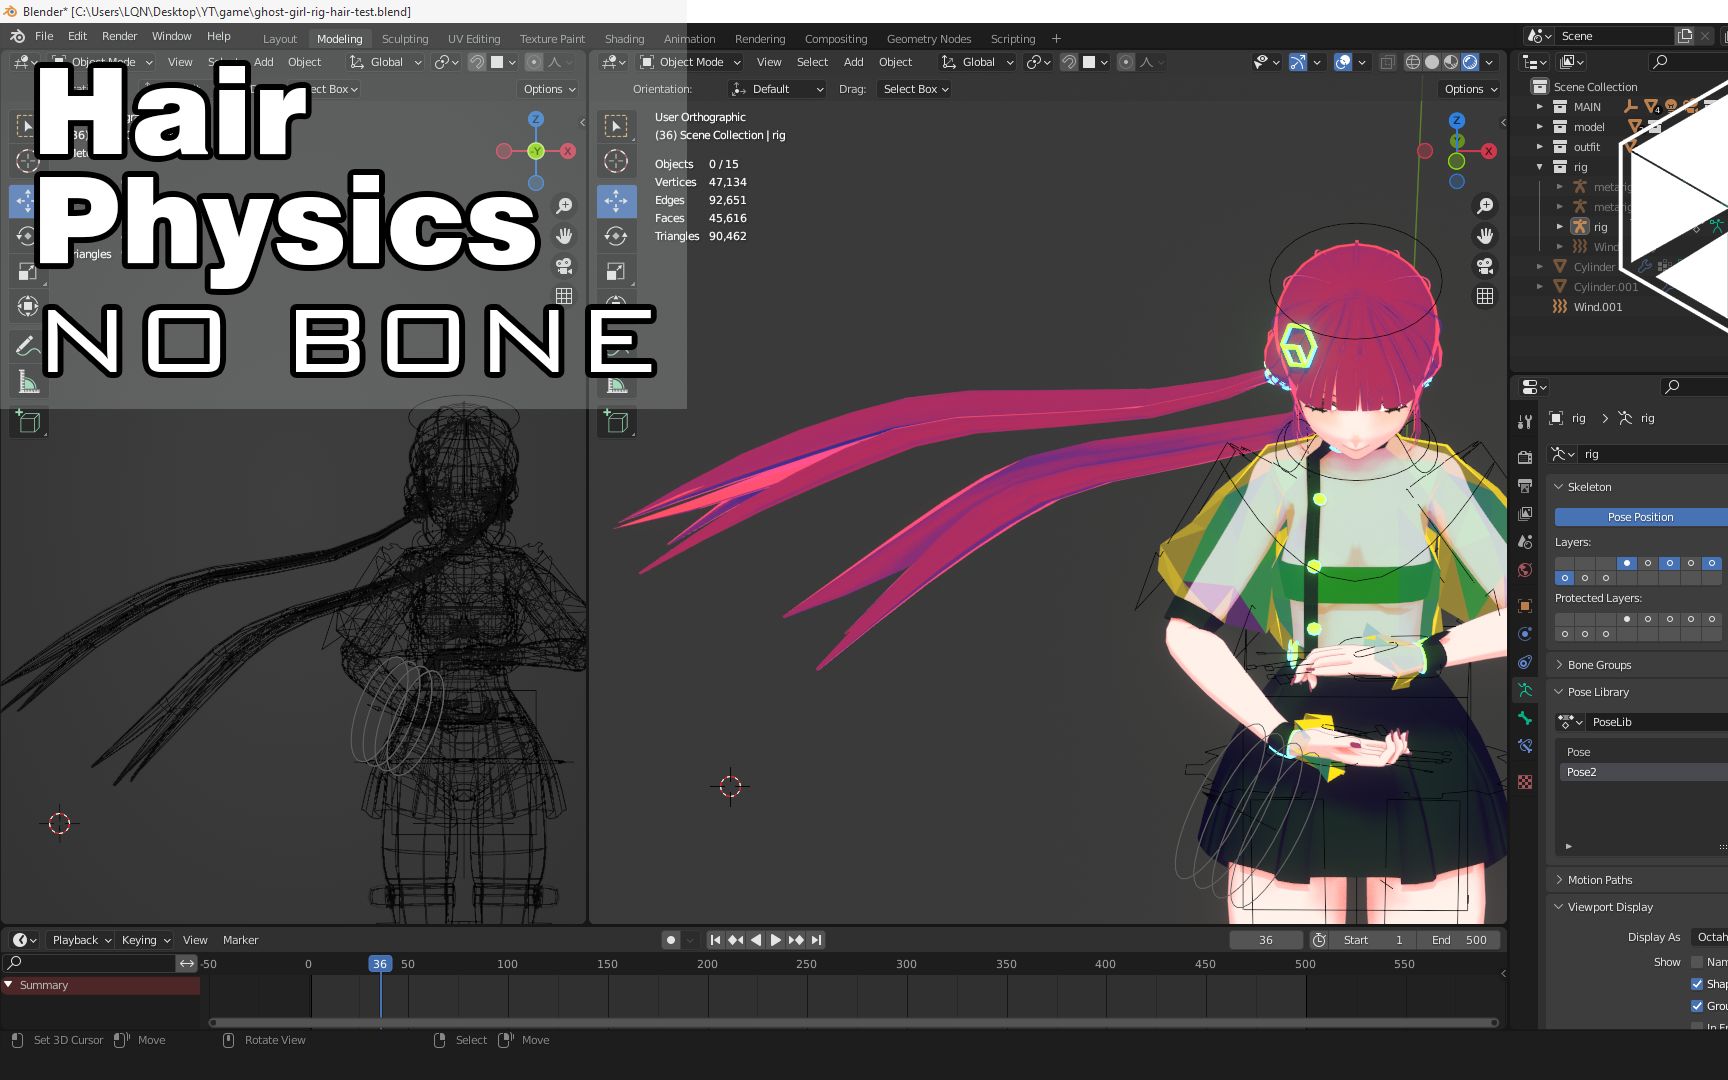
Task: Open the Object Constraints properties tab
Action: pyautogui.click(x=1524, y=662)
